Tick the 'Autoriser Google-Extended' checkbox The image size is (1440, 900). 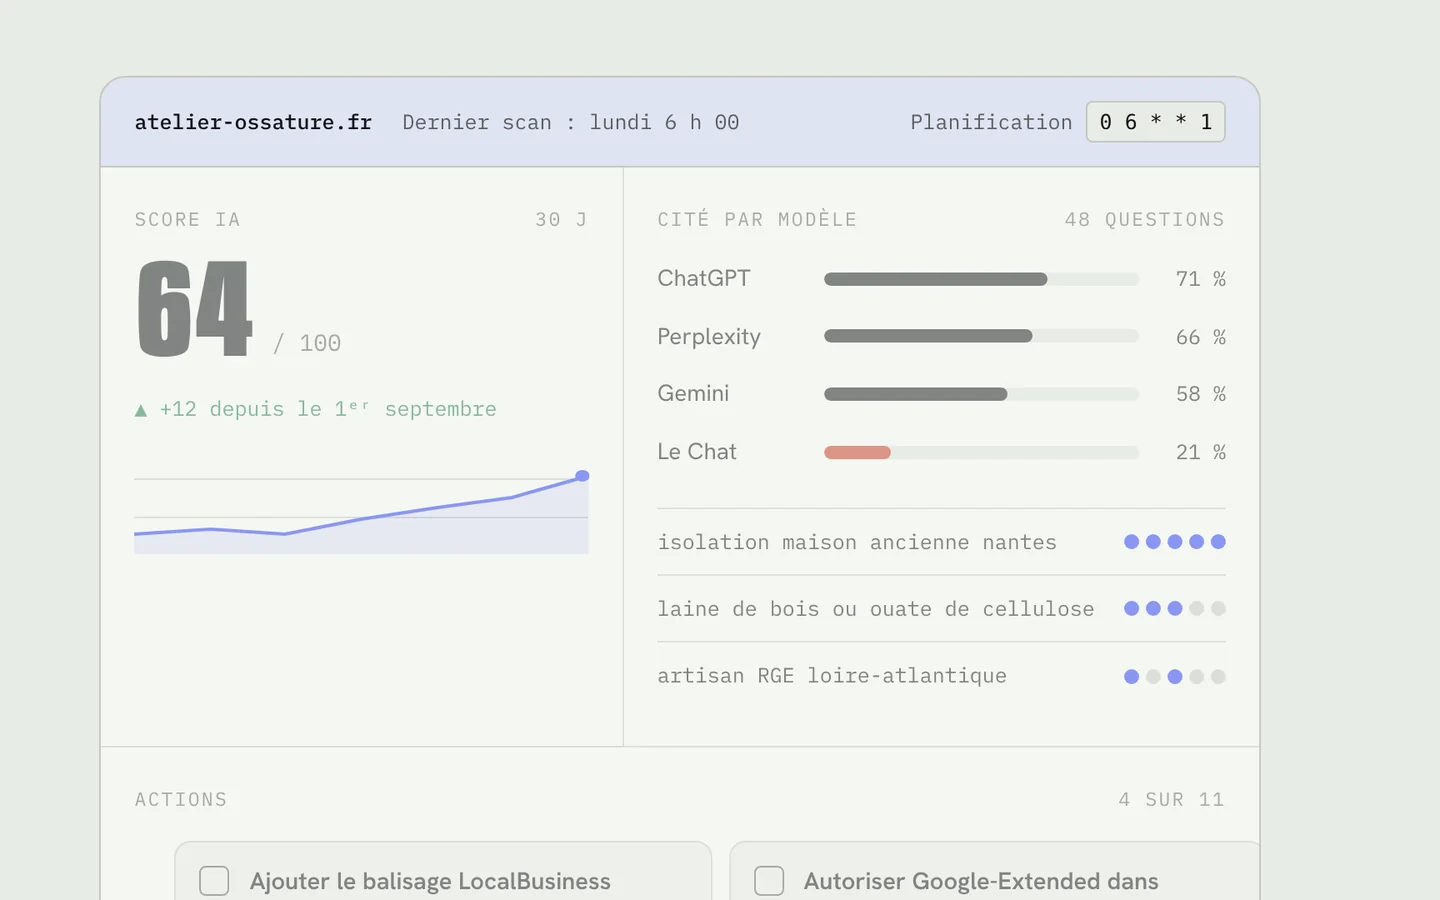(x=769, y=881)
